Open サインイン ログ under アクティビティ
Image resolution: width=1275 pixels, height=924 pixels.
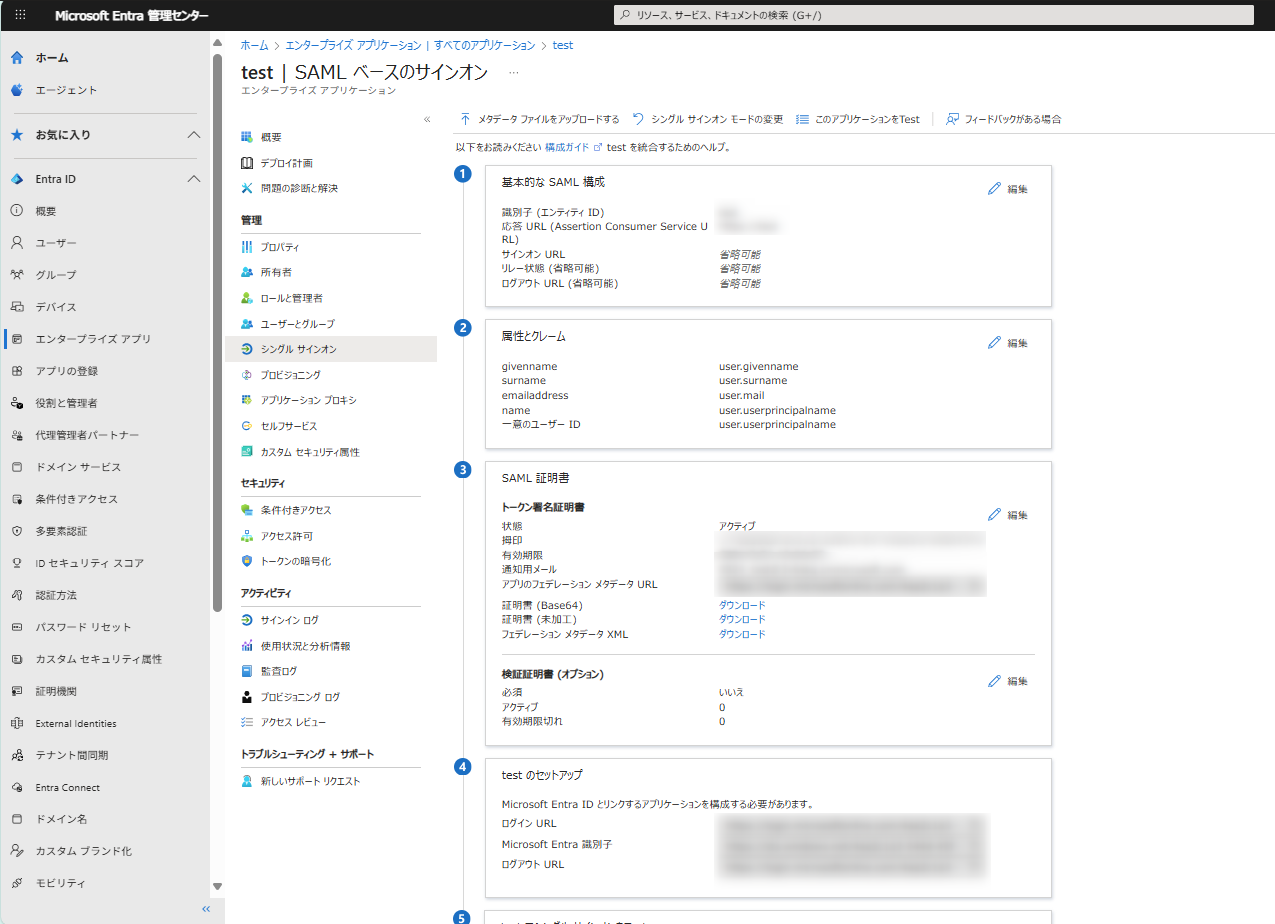(x=289, y=620)
